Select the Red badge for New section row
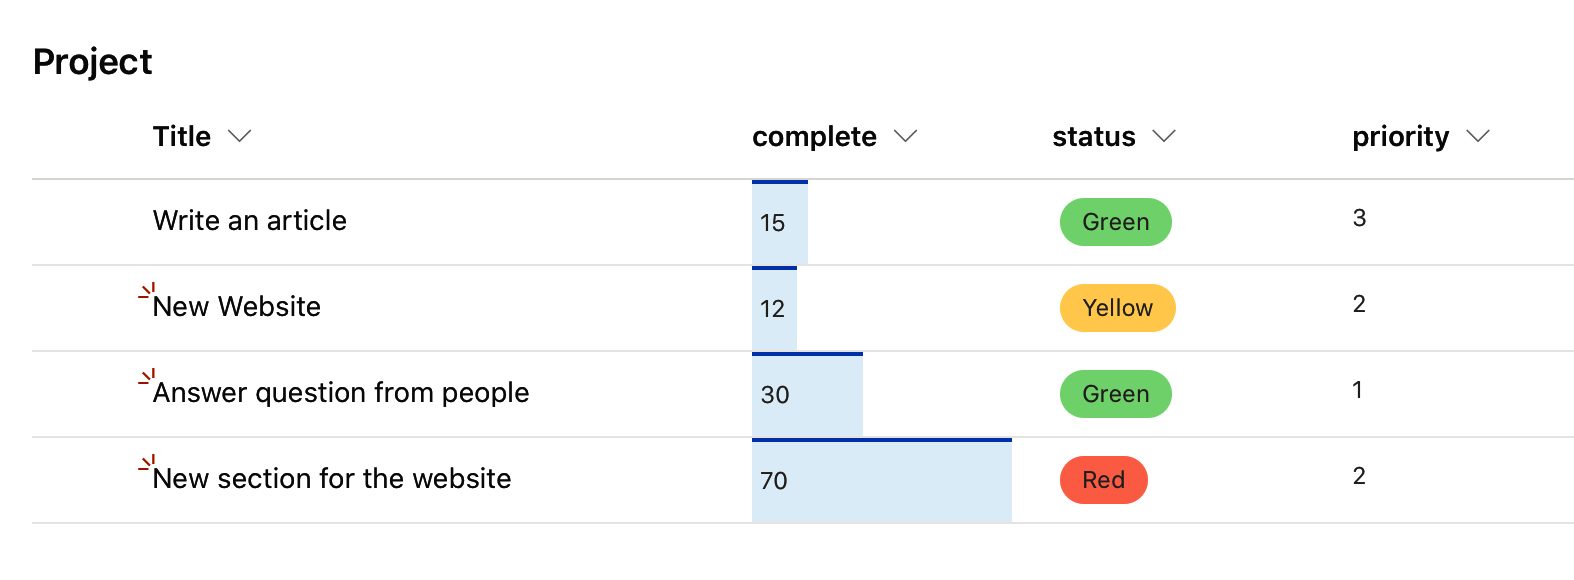1574x580 pixels. coord(1103,479)
